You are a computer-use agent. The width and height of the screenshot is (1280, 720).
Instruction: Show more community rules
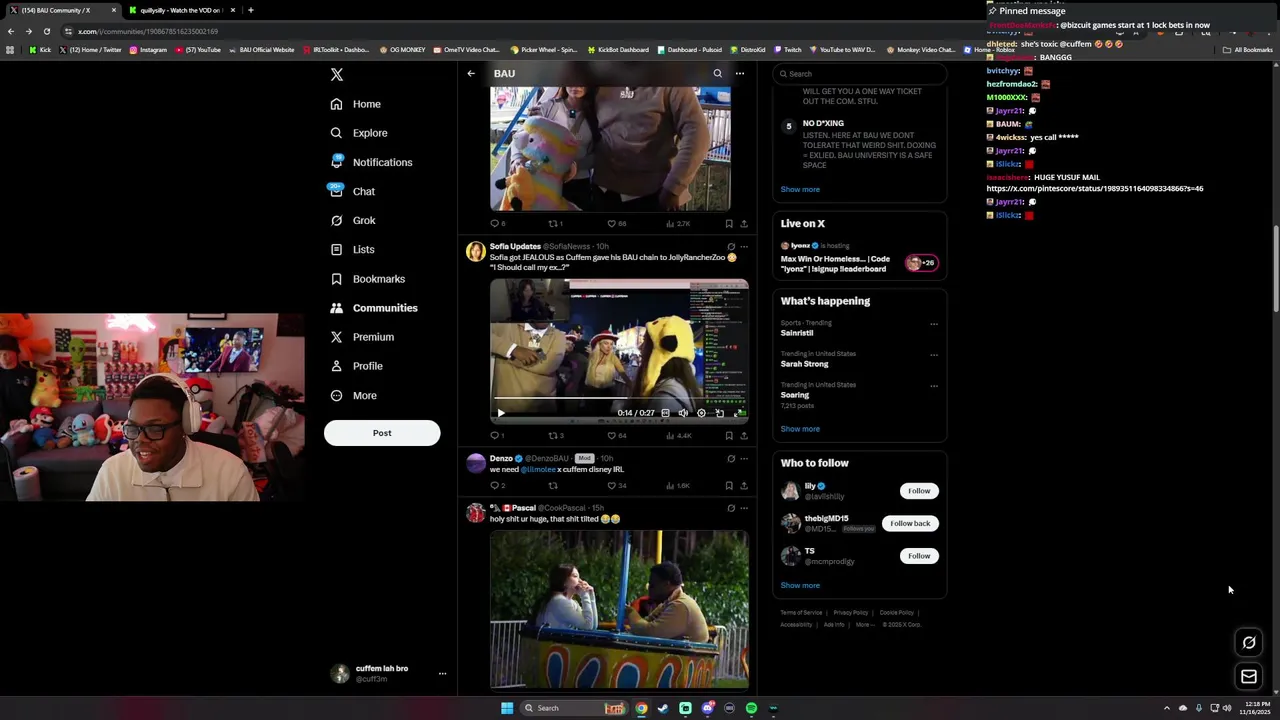click(x=800, y=189)
